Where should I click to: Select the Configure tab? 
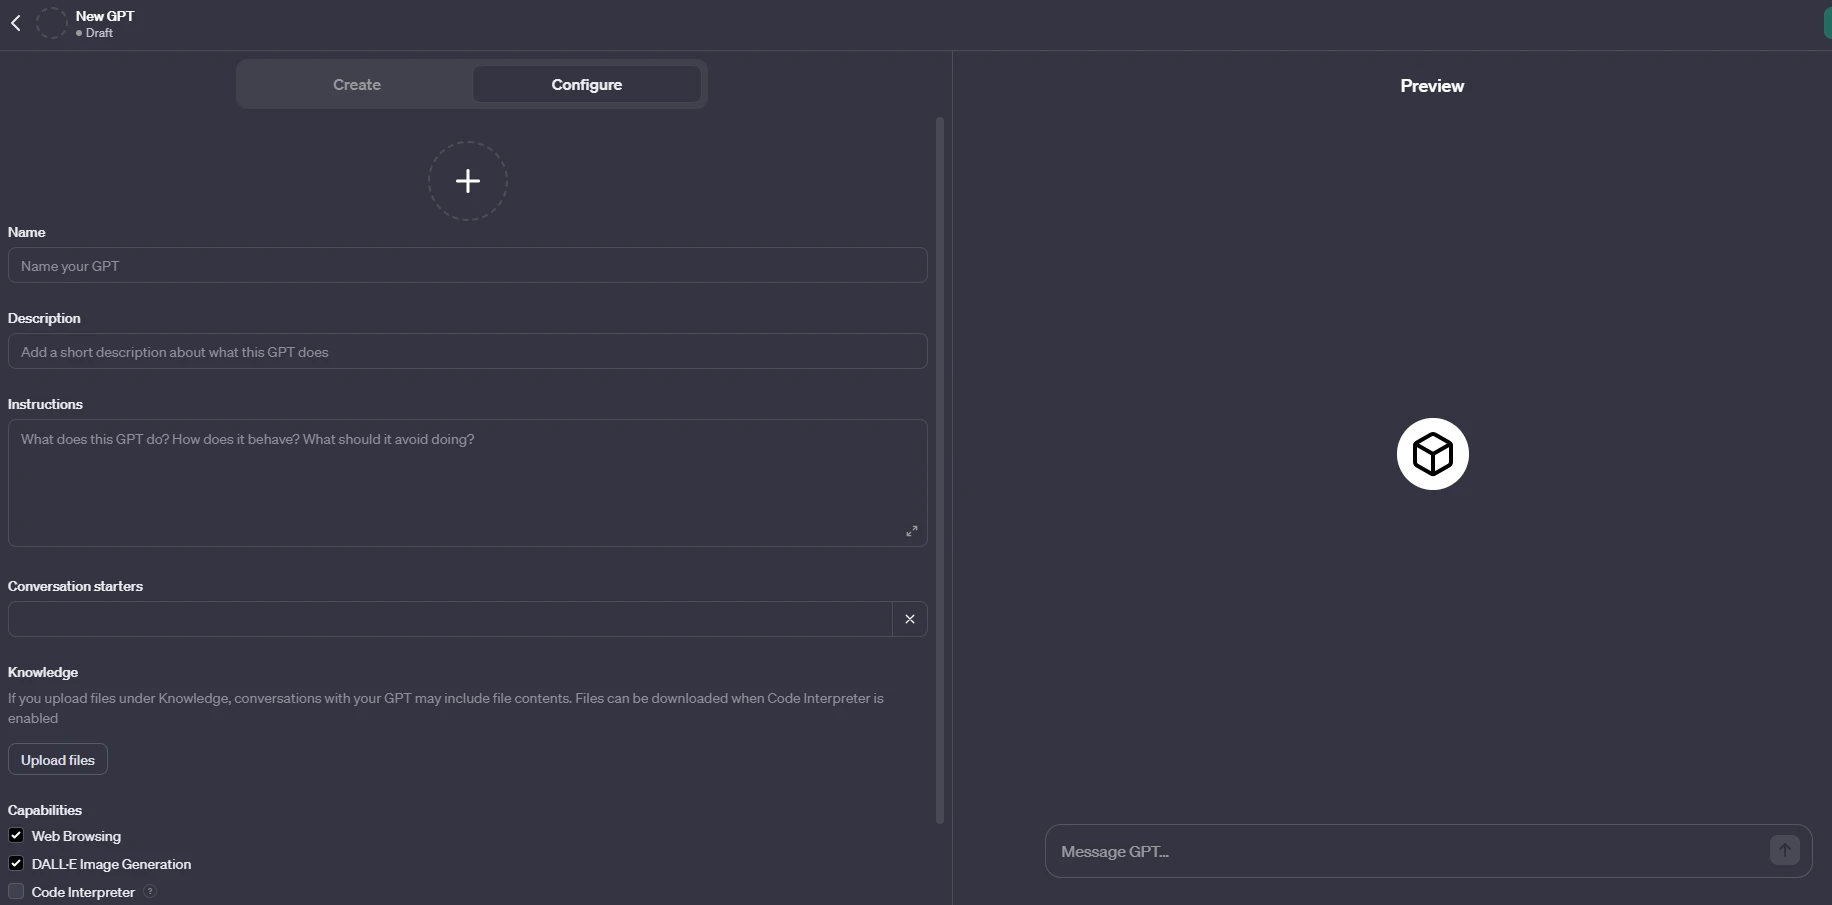pos(587,85)
